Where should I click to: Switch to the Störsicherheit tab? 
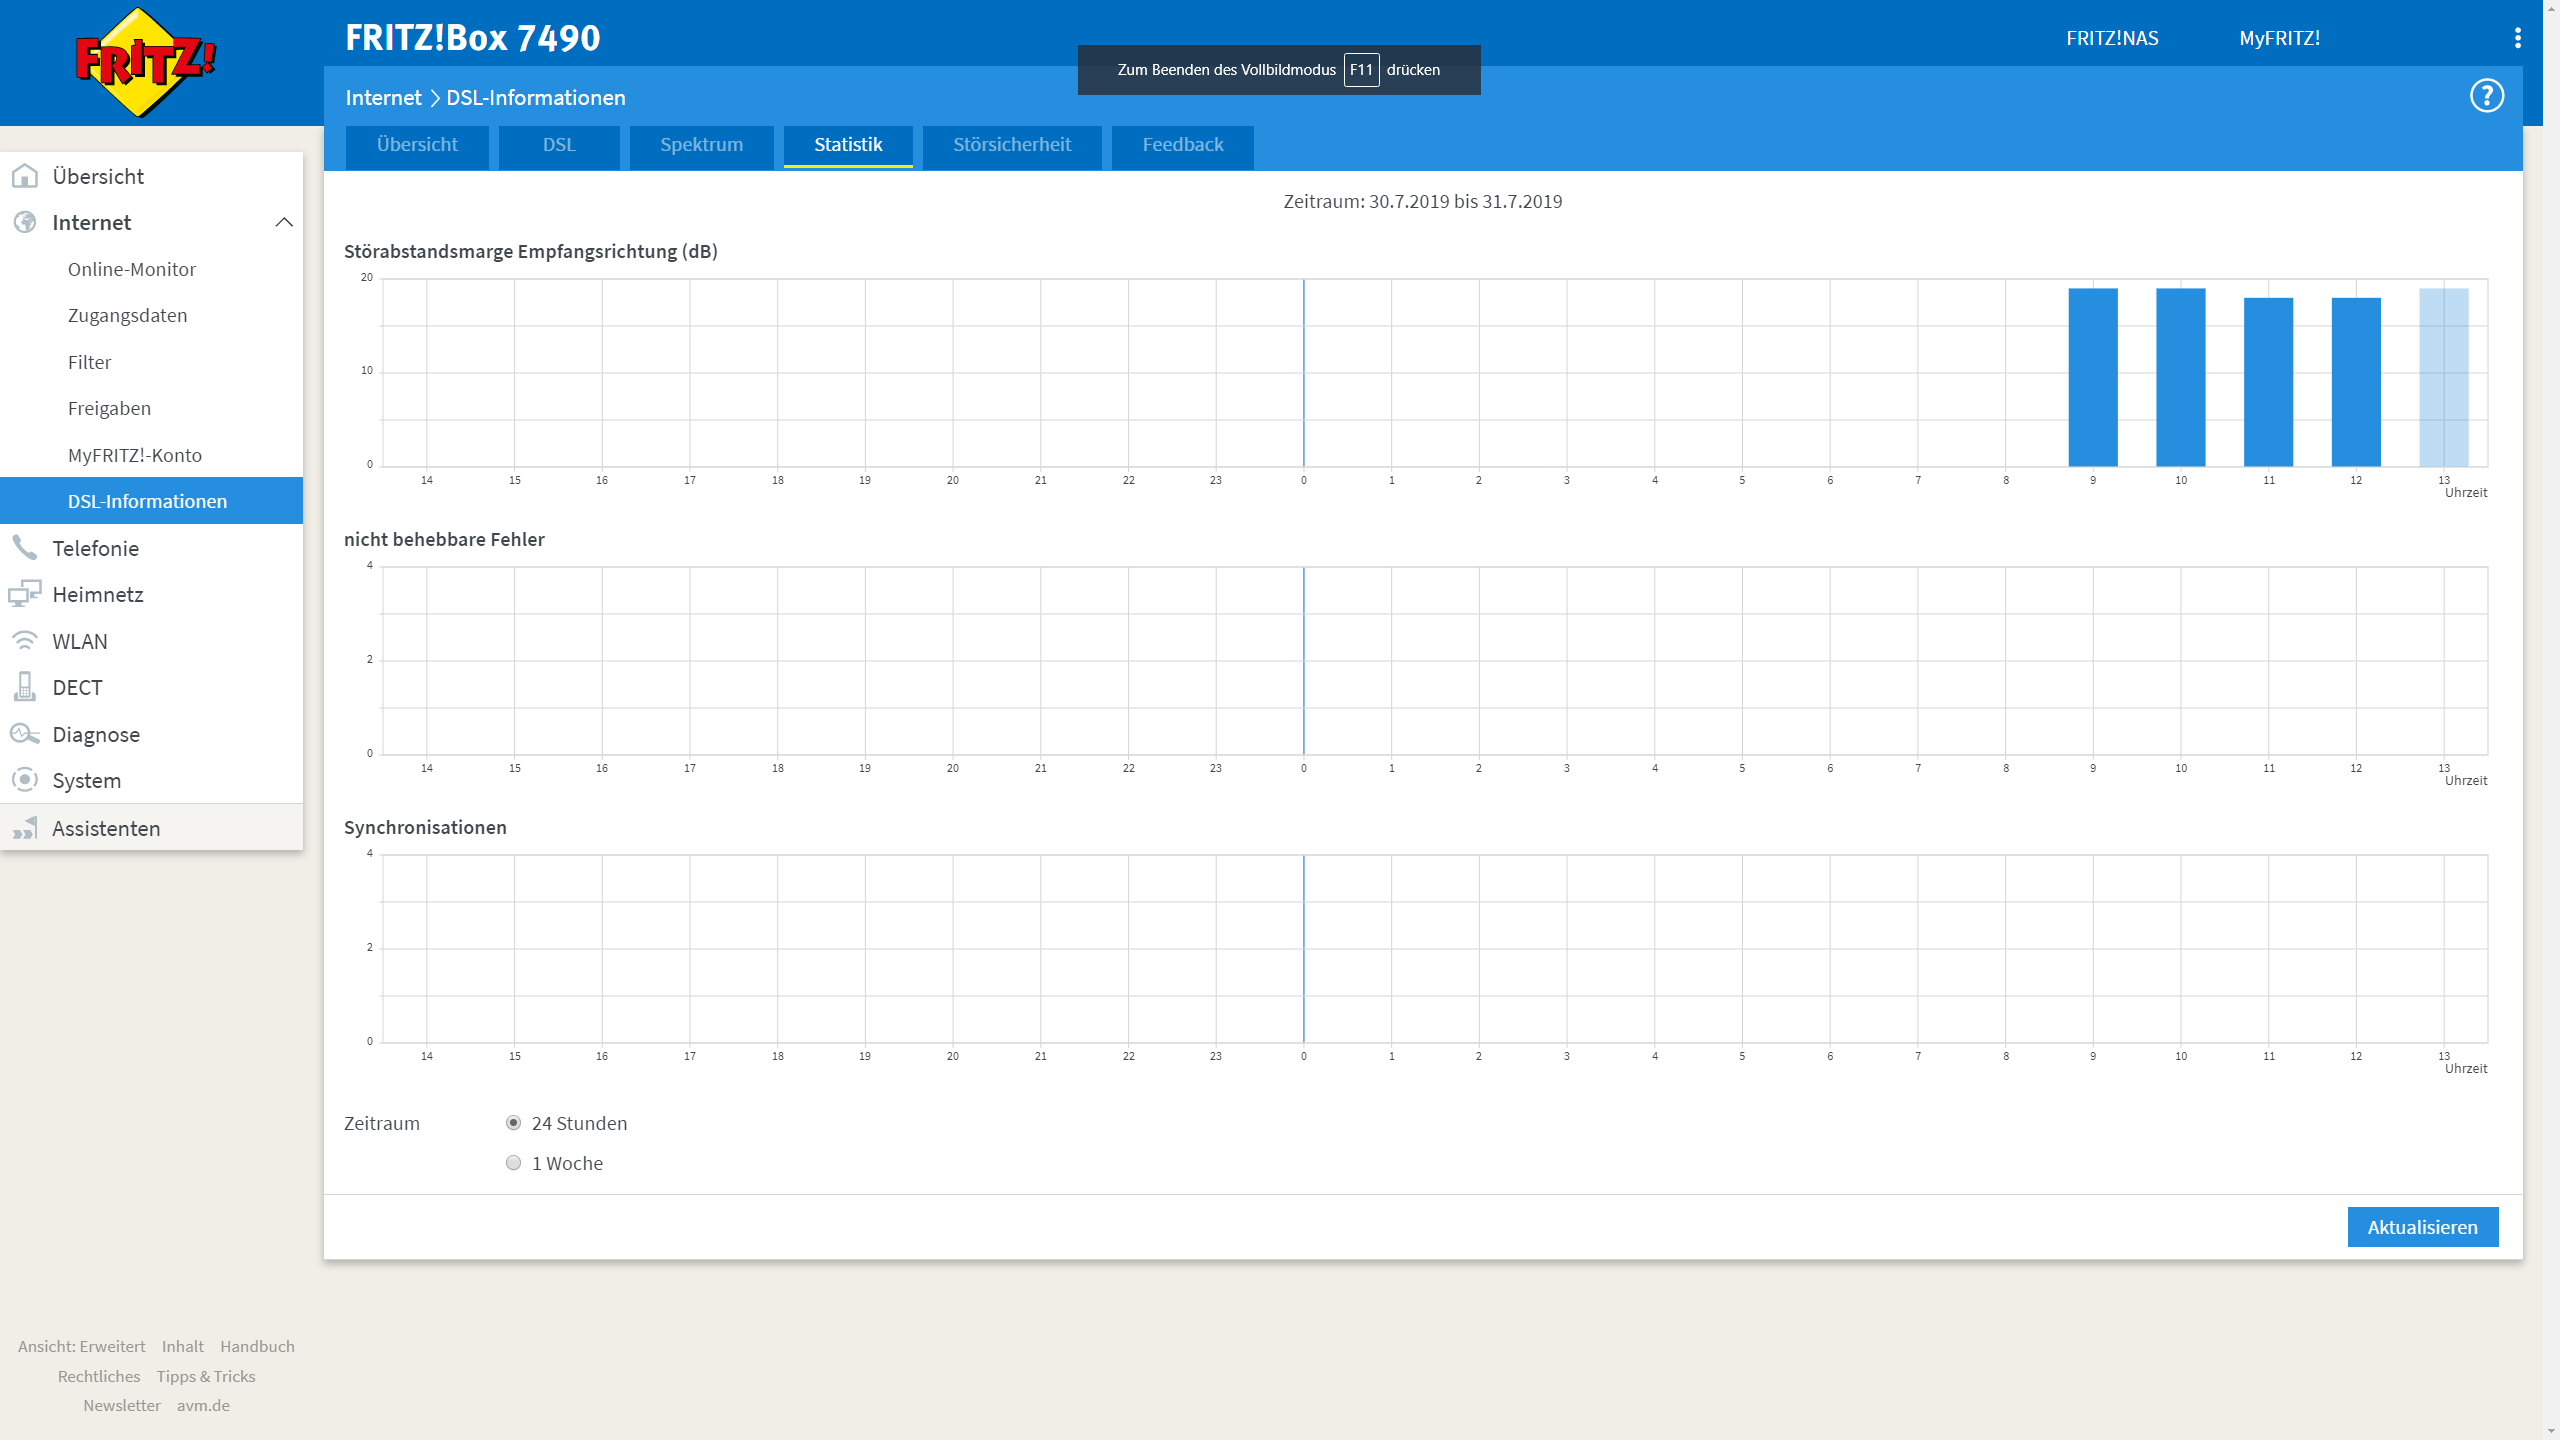pos(1011,145)
